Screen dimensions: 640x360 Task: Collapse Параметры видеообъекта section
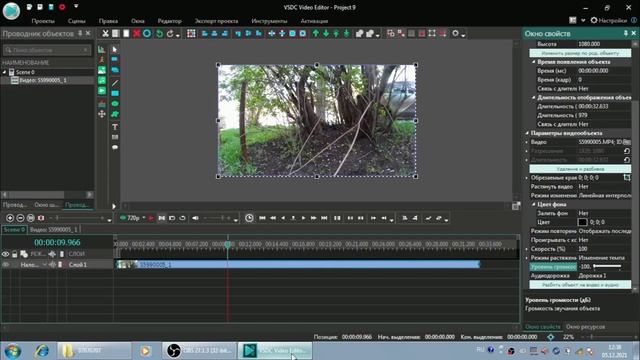527,133
